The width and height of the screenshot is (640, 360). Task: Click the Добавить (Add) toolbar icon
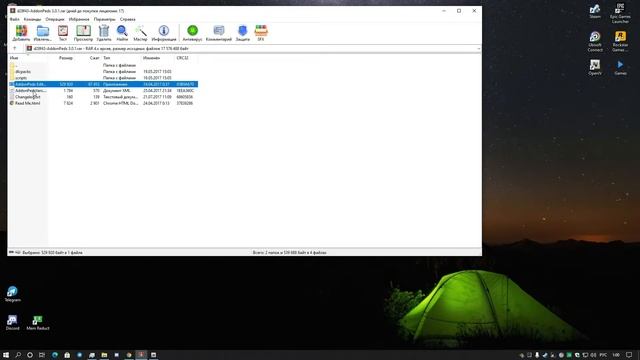click(21, 33)
